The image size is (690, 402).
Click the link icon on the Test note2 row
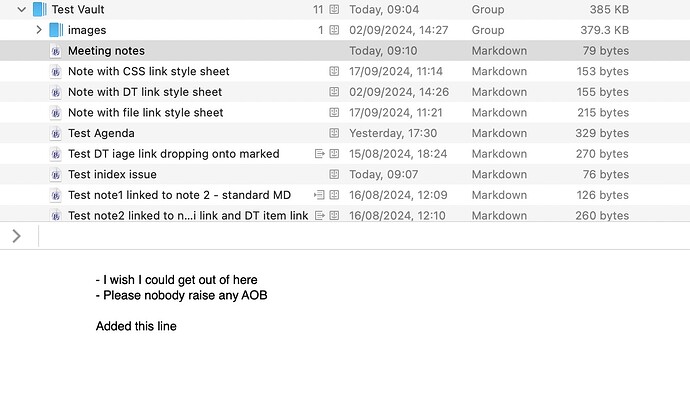coord(320,216)
